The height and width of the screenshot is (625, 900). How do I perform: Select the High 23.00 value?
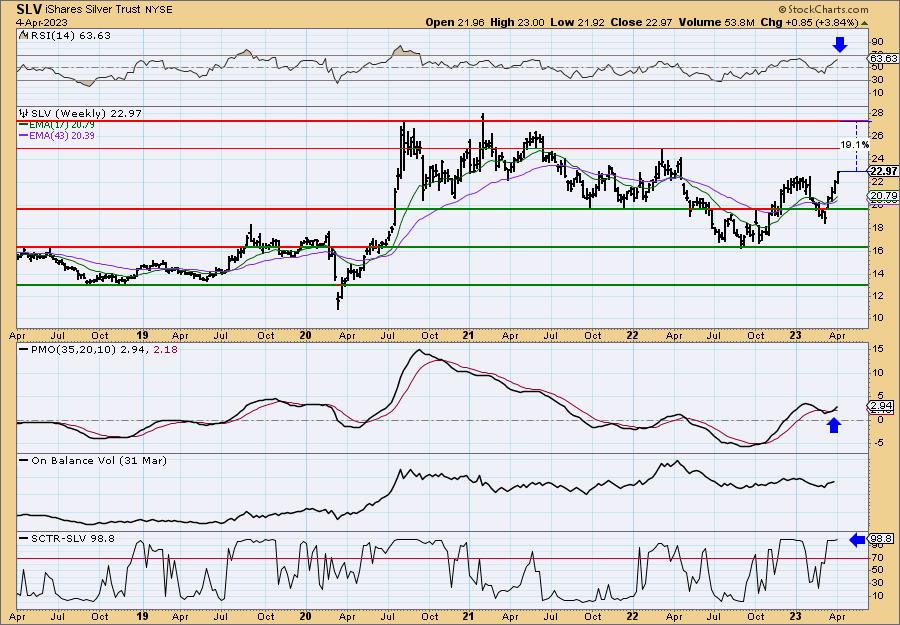[516, 22]
